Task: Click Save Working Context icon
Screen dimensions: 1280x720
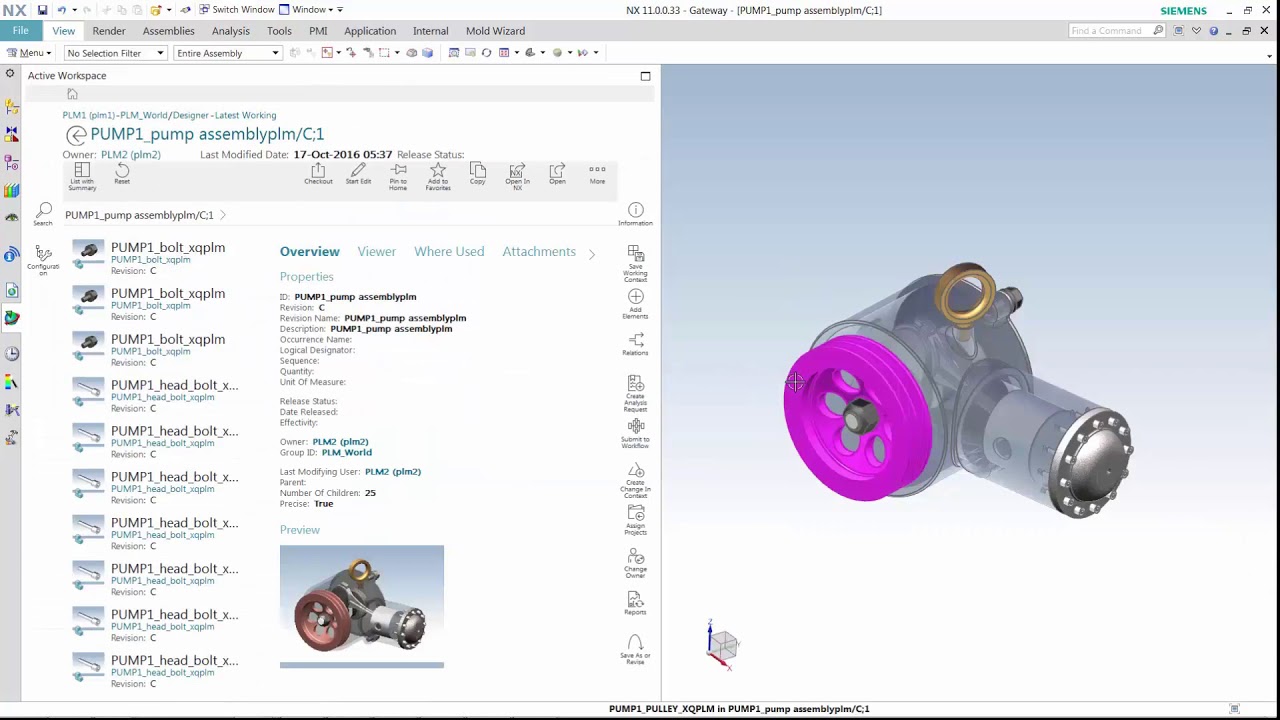Action: [635, 264]
